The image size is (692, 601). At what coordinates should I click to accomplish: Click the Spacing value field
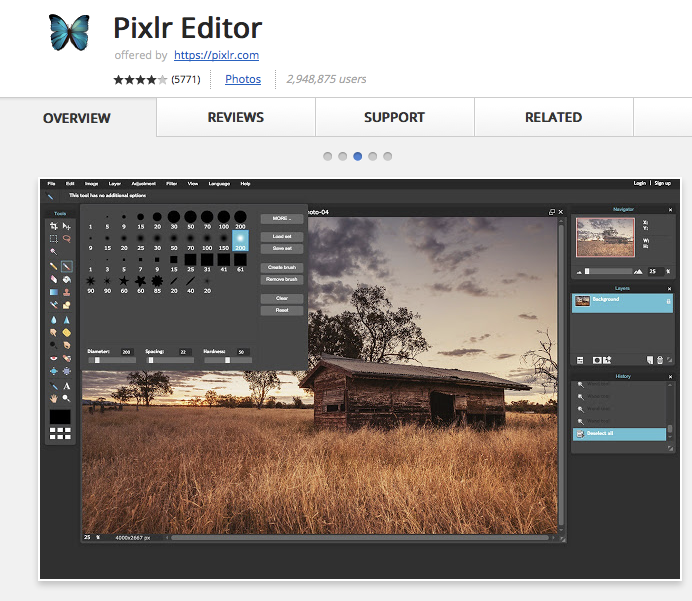click(184, 352)
